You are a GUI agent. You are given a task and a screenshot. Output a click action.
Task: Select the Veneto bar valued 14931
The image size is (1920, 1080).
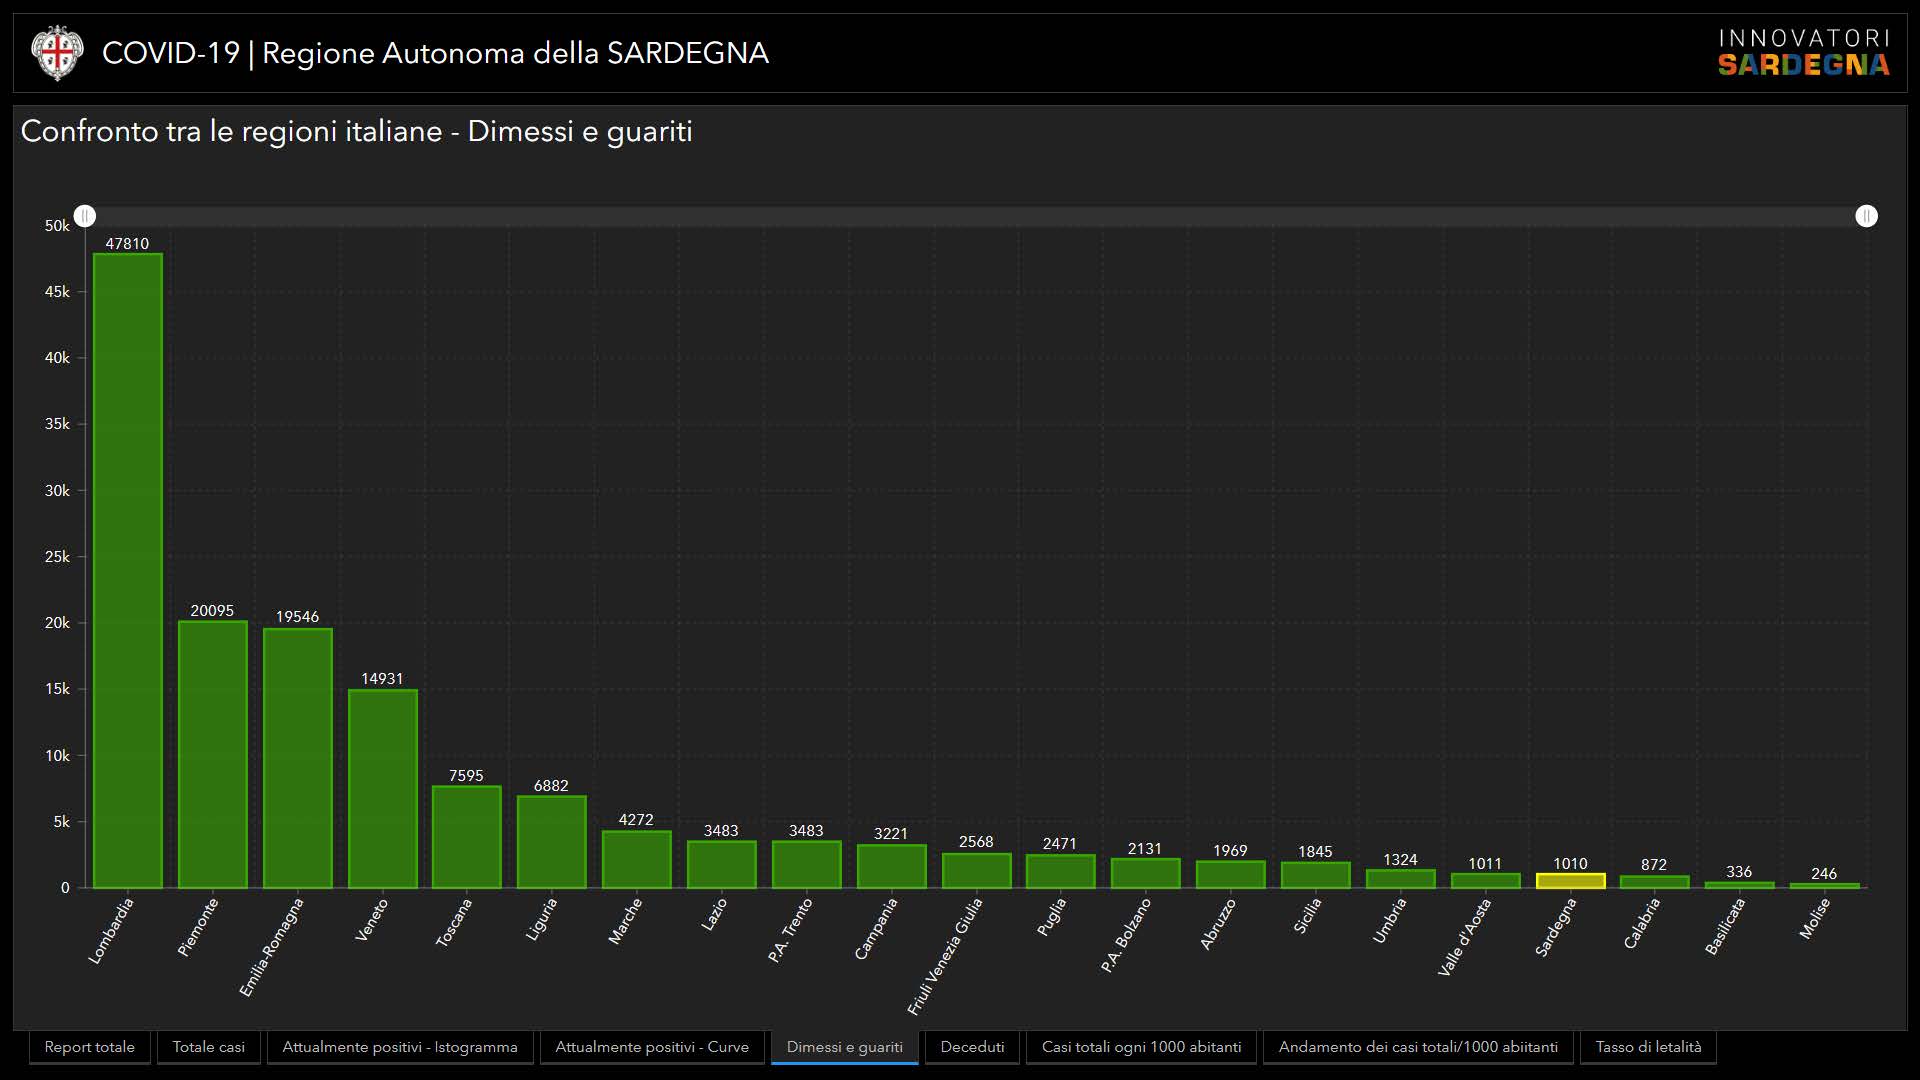pos(382,788)
